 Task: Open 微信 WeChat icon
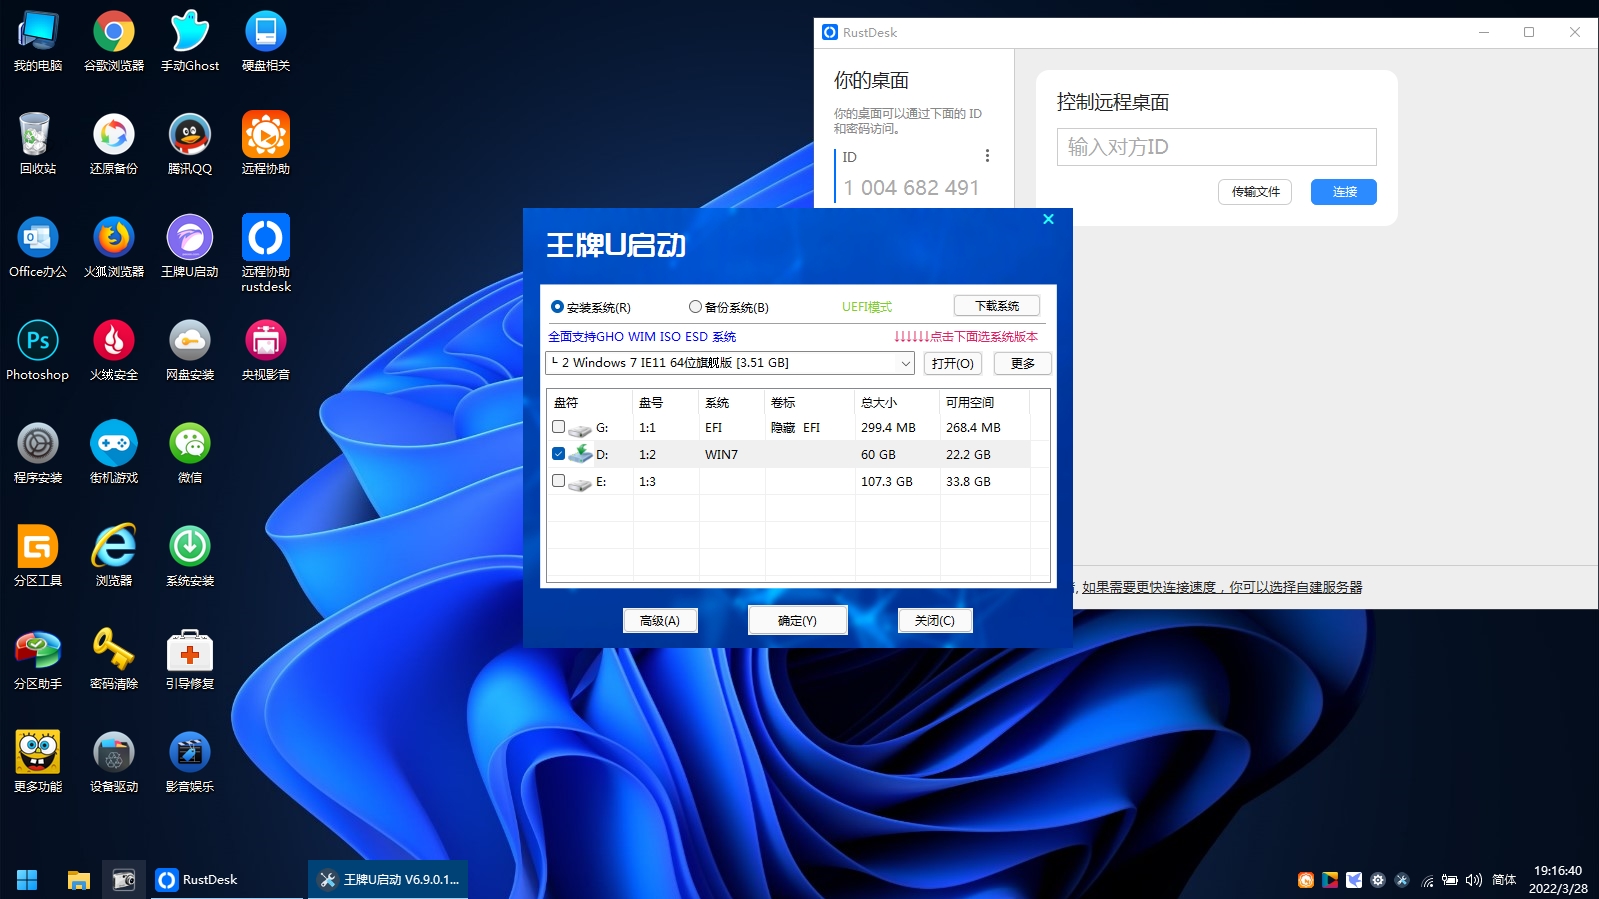pos(190,454)
